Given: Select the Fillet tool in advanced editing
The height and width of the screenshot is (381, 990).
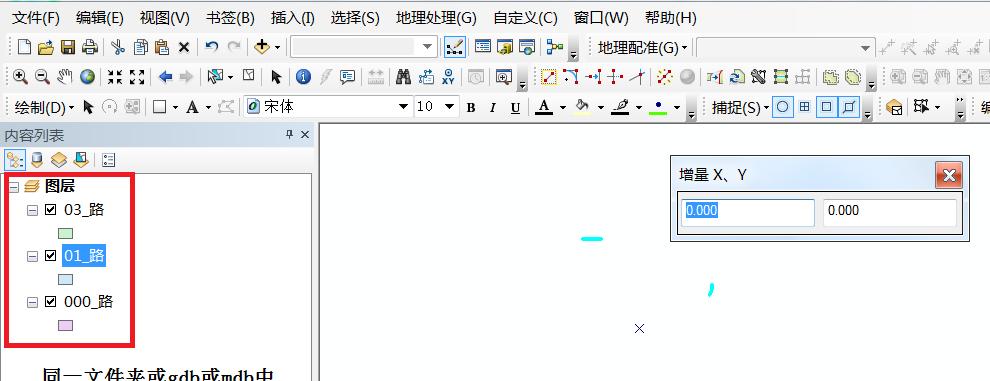Looking at the screenshot, I should click(x=571, y=77).
